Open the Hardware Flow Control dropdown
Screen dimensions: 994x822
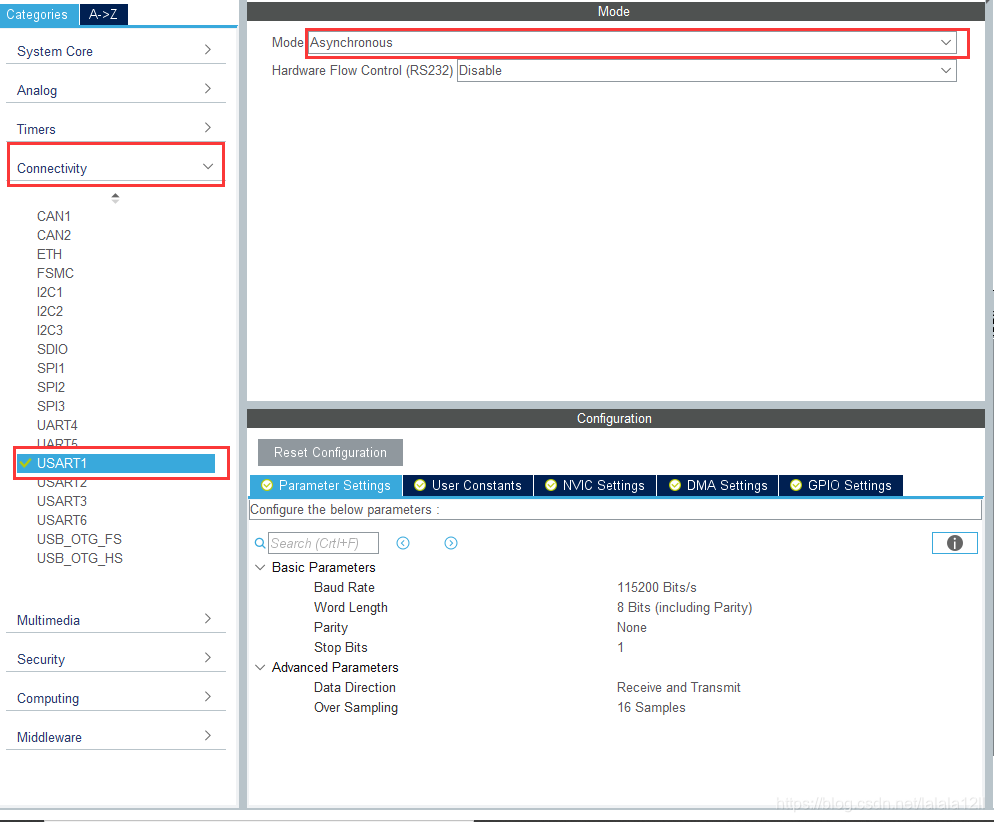[x=706, y=70]
